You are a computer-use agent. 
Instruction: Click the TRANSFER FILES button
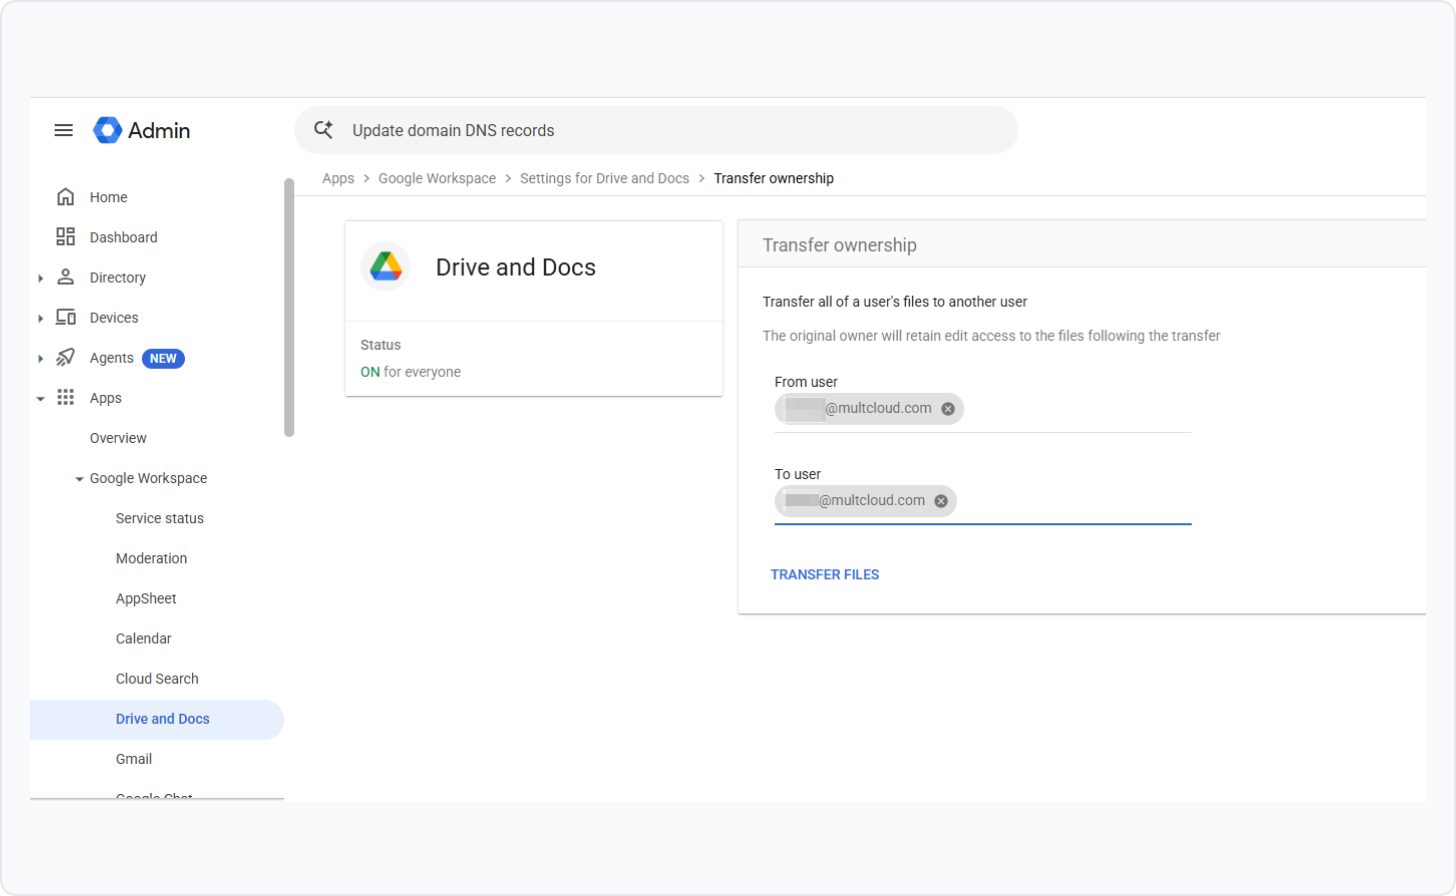tap(825, 574)
